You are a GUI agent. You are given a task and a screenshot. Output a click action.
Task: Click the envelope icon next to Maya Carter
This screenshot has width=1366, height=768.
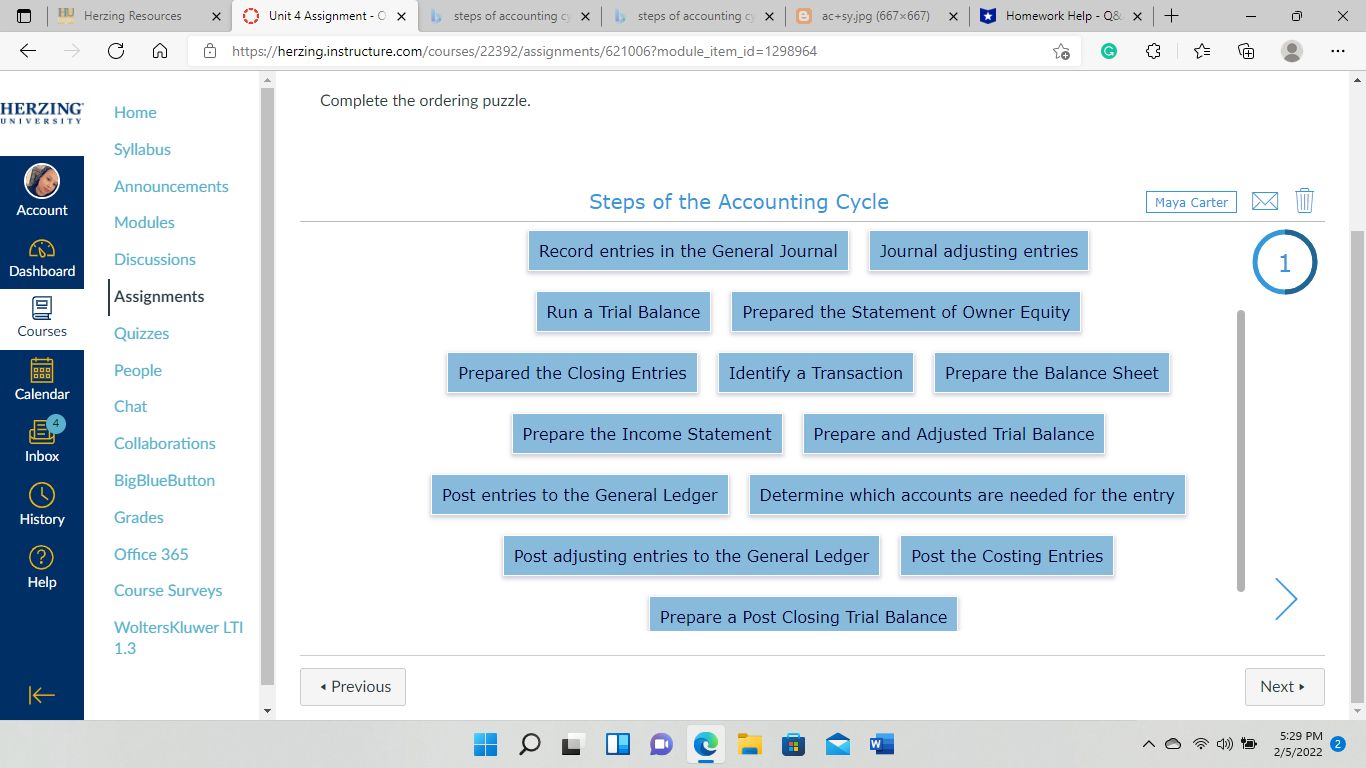point(1264,200)
